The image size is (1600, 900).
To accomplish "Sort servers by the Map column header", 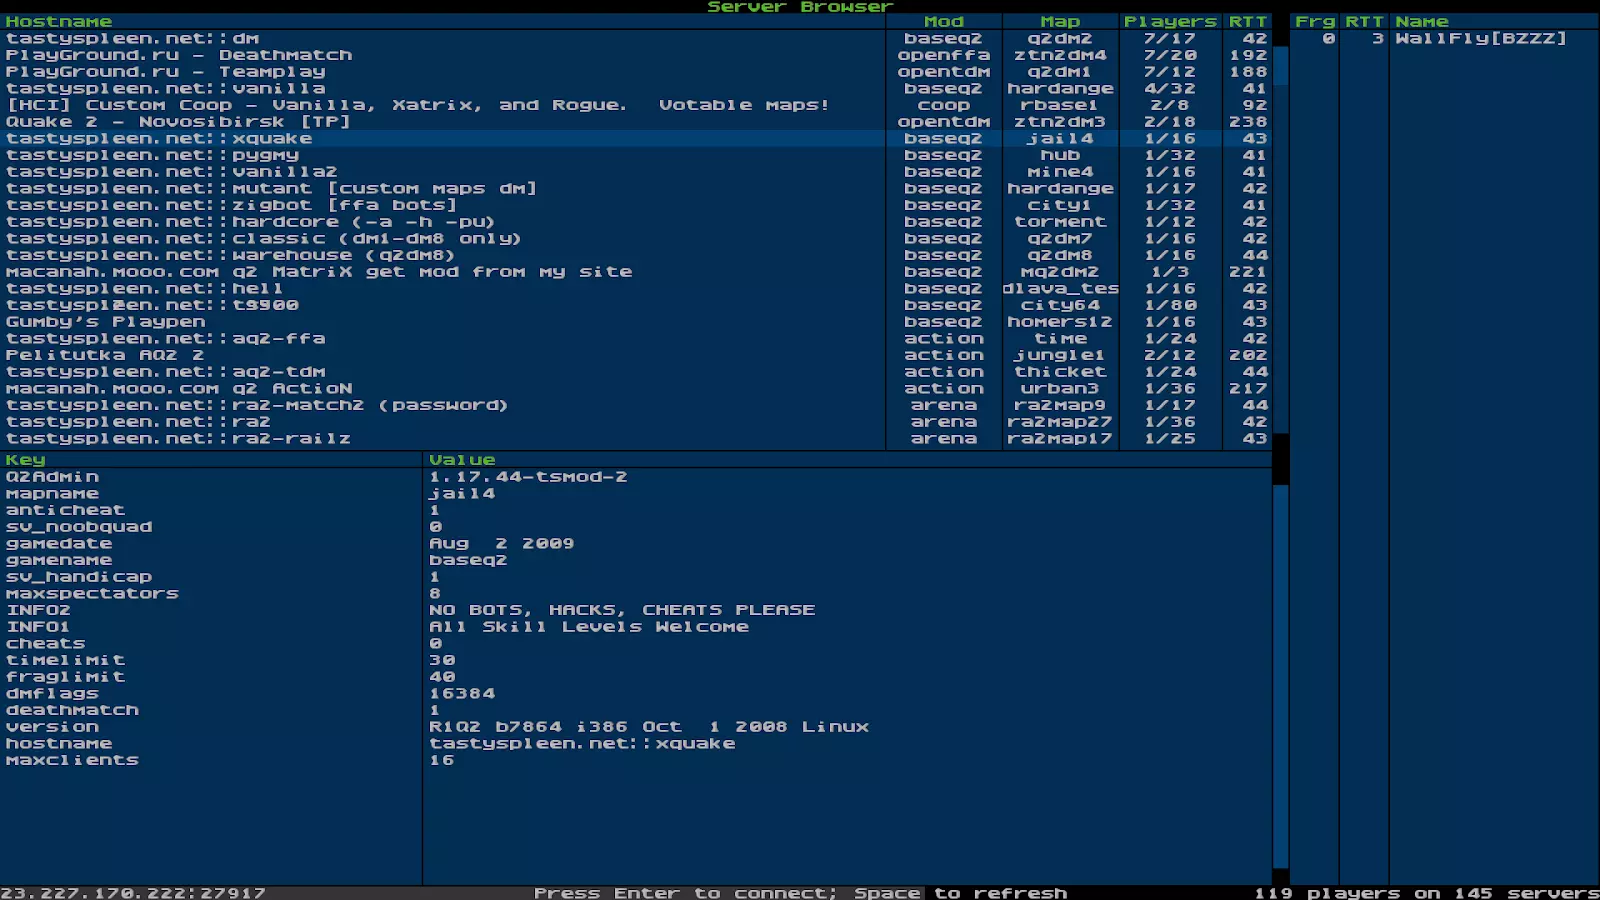I will 1060,22.
